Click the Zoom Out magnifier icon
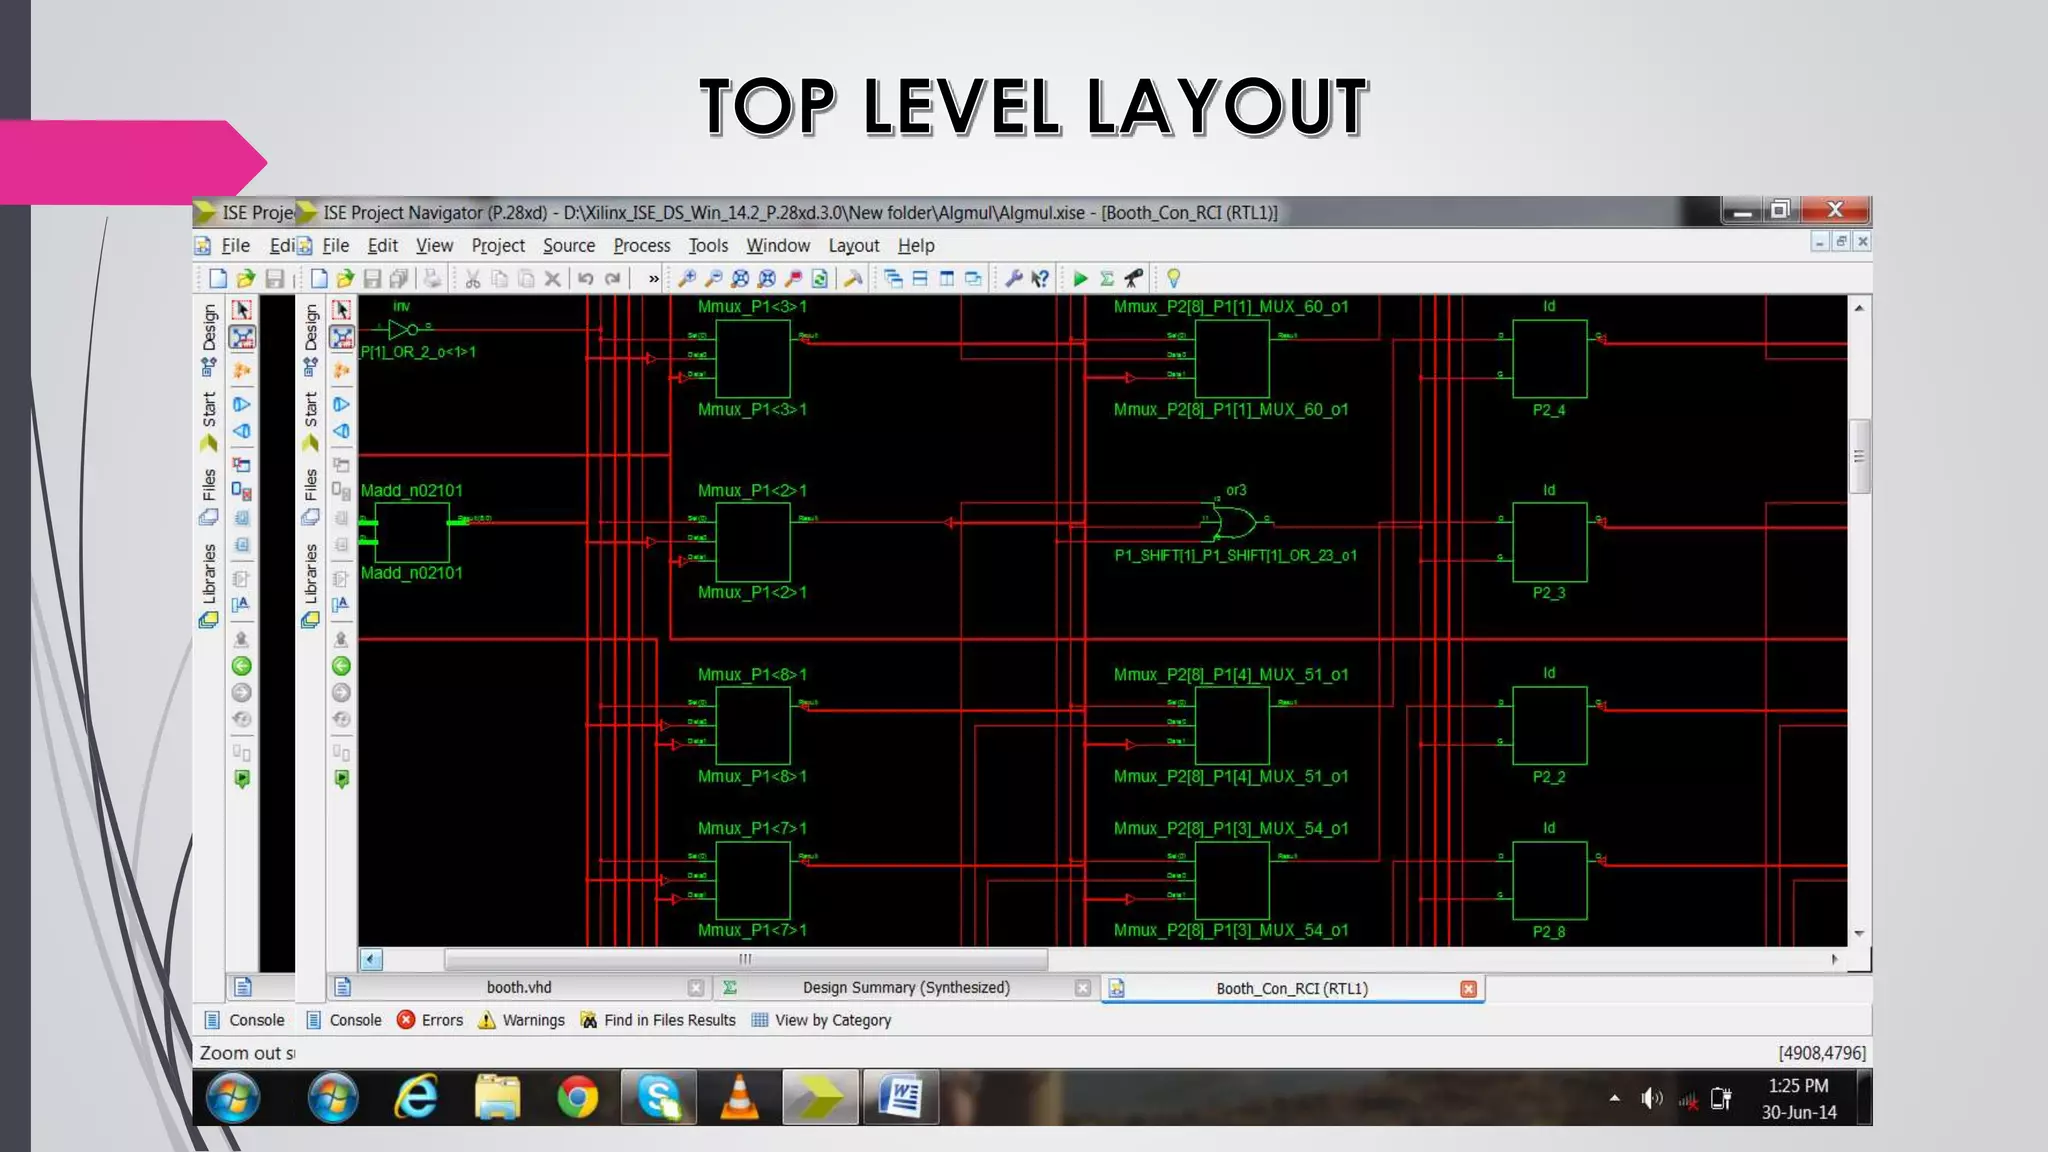This screenshot has height=1152, width=2048. pyautogui.click(x=713, y=279)
